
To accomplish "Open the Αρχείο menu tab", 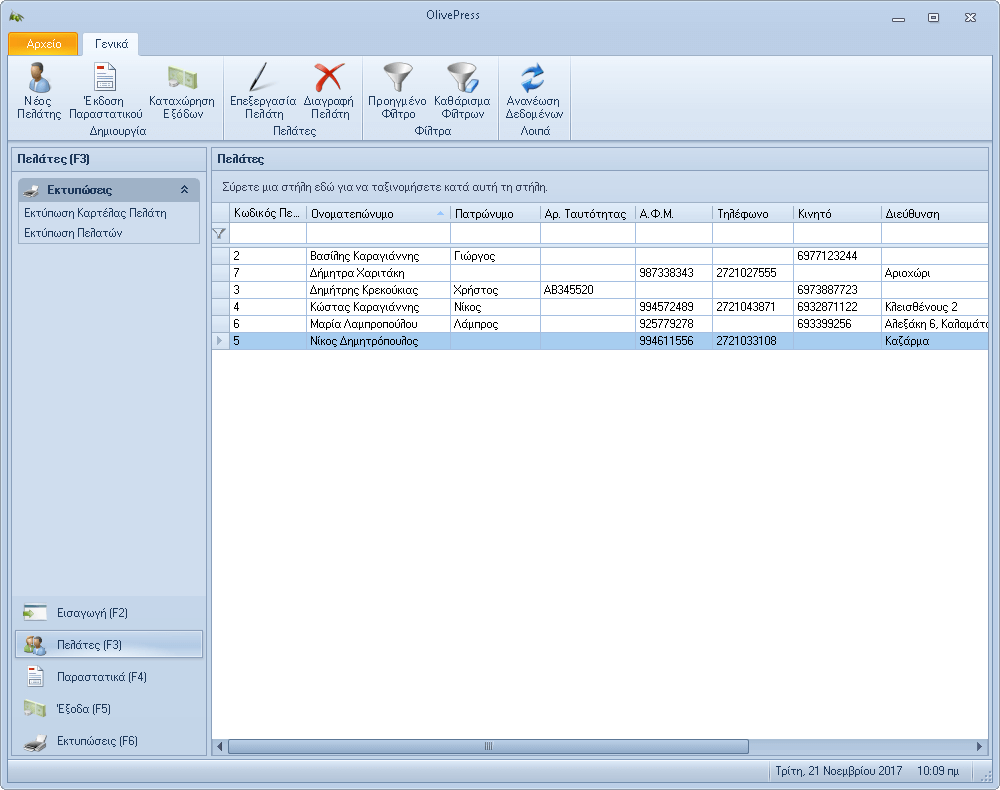I will 43,44.
